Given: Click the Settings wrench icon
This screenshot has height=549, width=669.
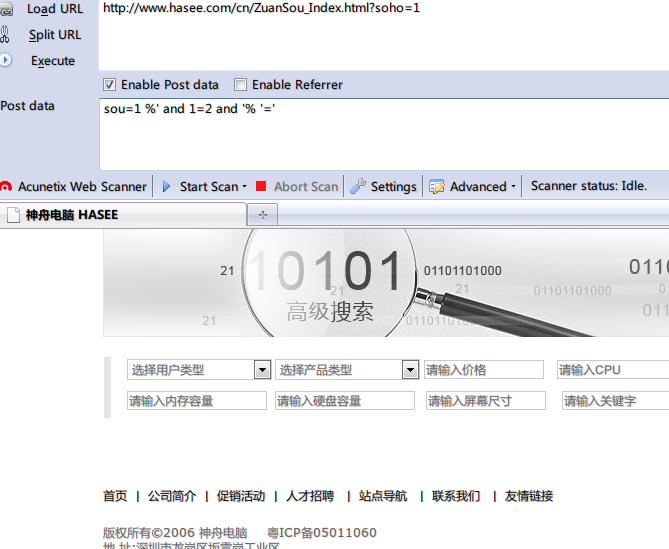Looking at the screenshot, I should click(358, 186).
